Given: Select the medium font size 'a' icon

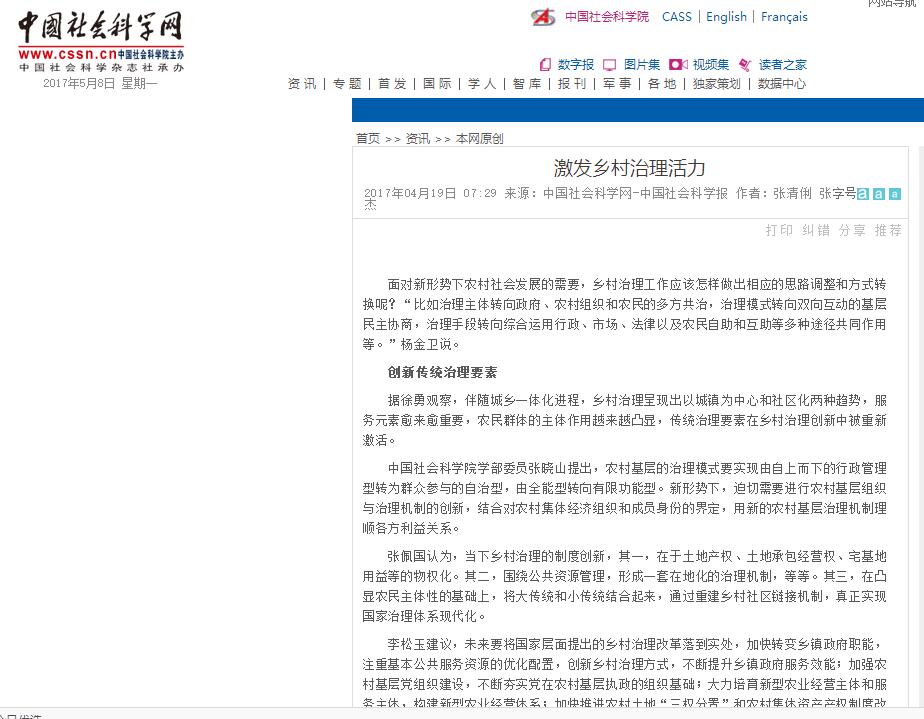Looking at the screenshot, I should [x=879, y=194].
